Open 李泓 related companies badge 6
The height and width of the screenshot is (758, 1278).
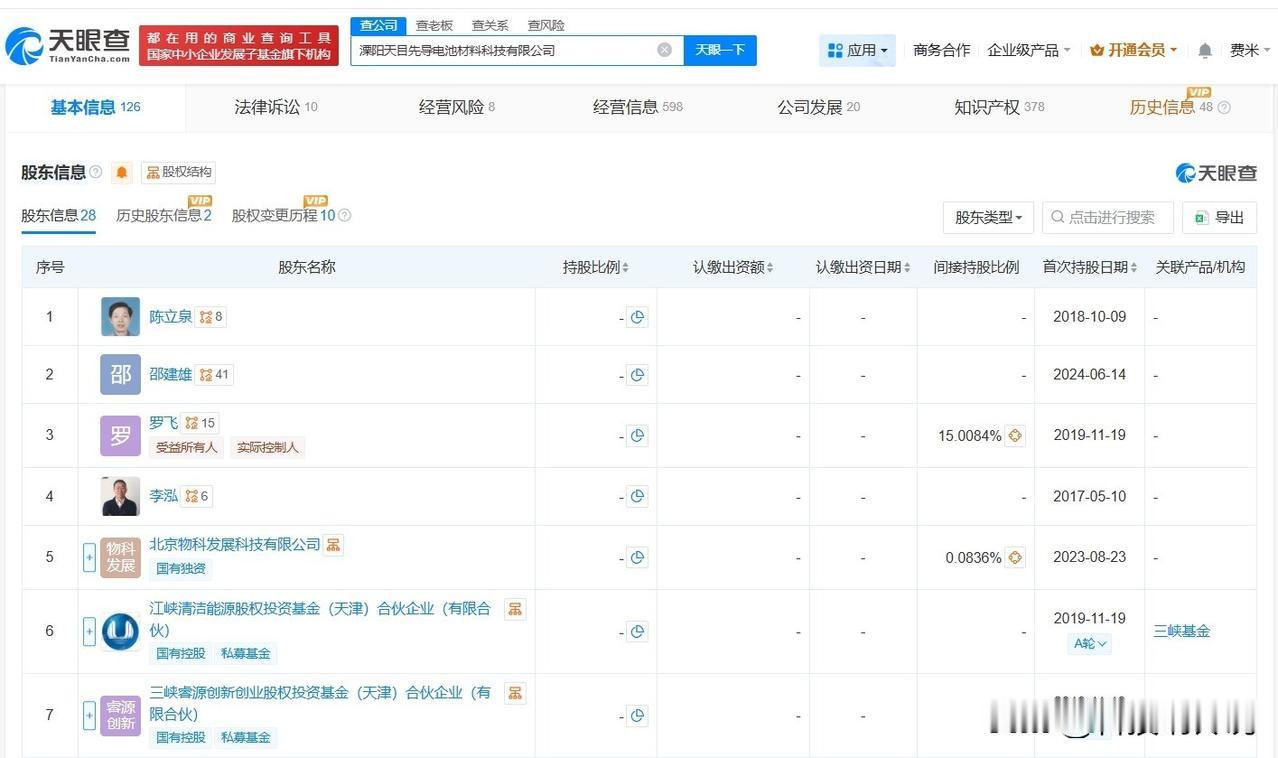197,496
